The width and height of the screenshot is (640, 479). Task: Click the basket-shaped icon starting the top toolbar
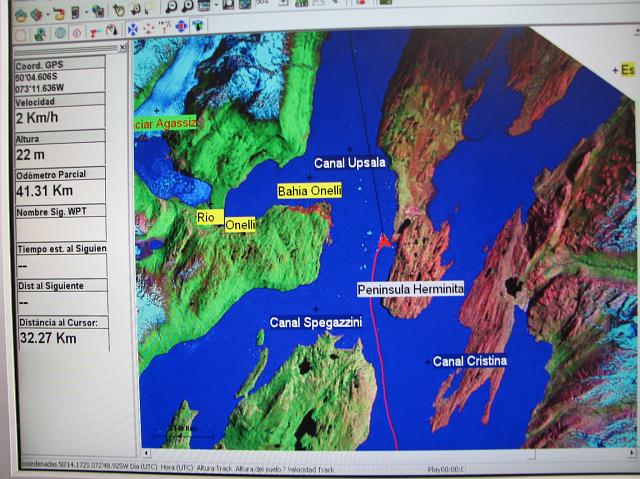coord(20,16)
